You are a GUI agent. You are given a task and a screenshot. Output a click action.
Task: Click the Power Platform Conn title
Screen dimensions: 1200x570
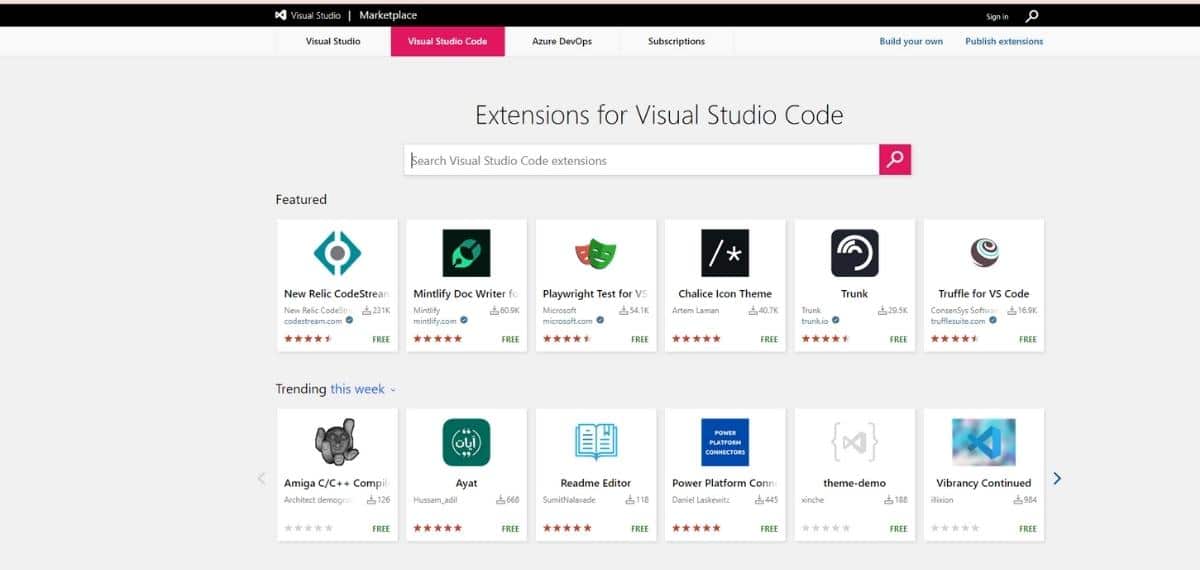[725, 483]
